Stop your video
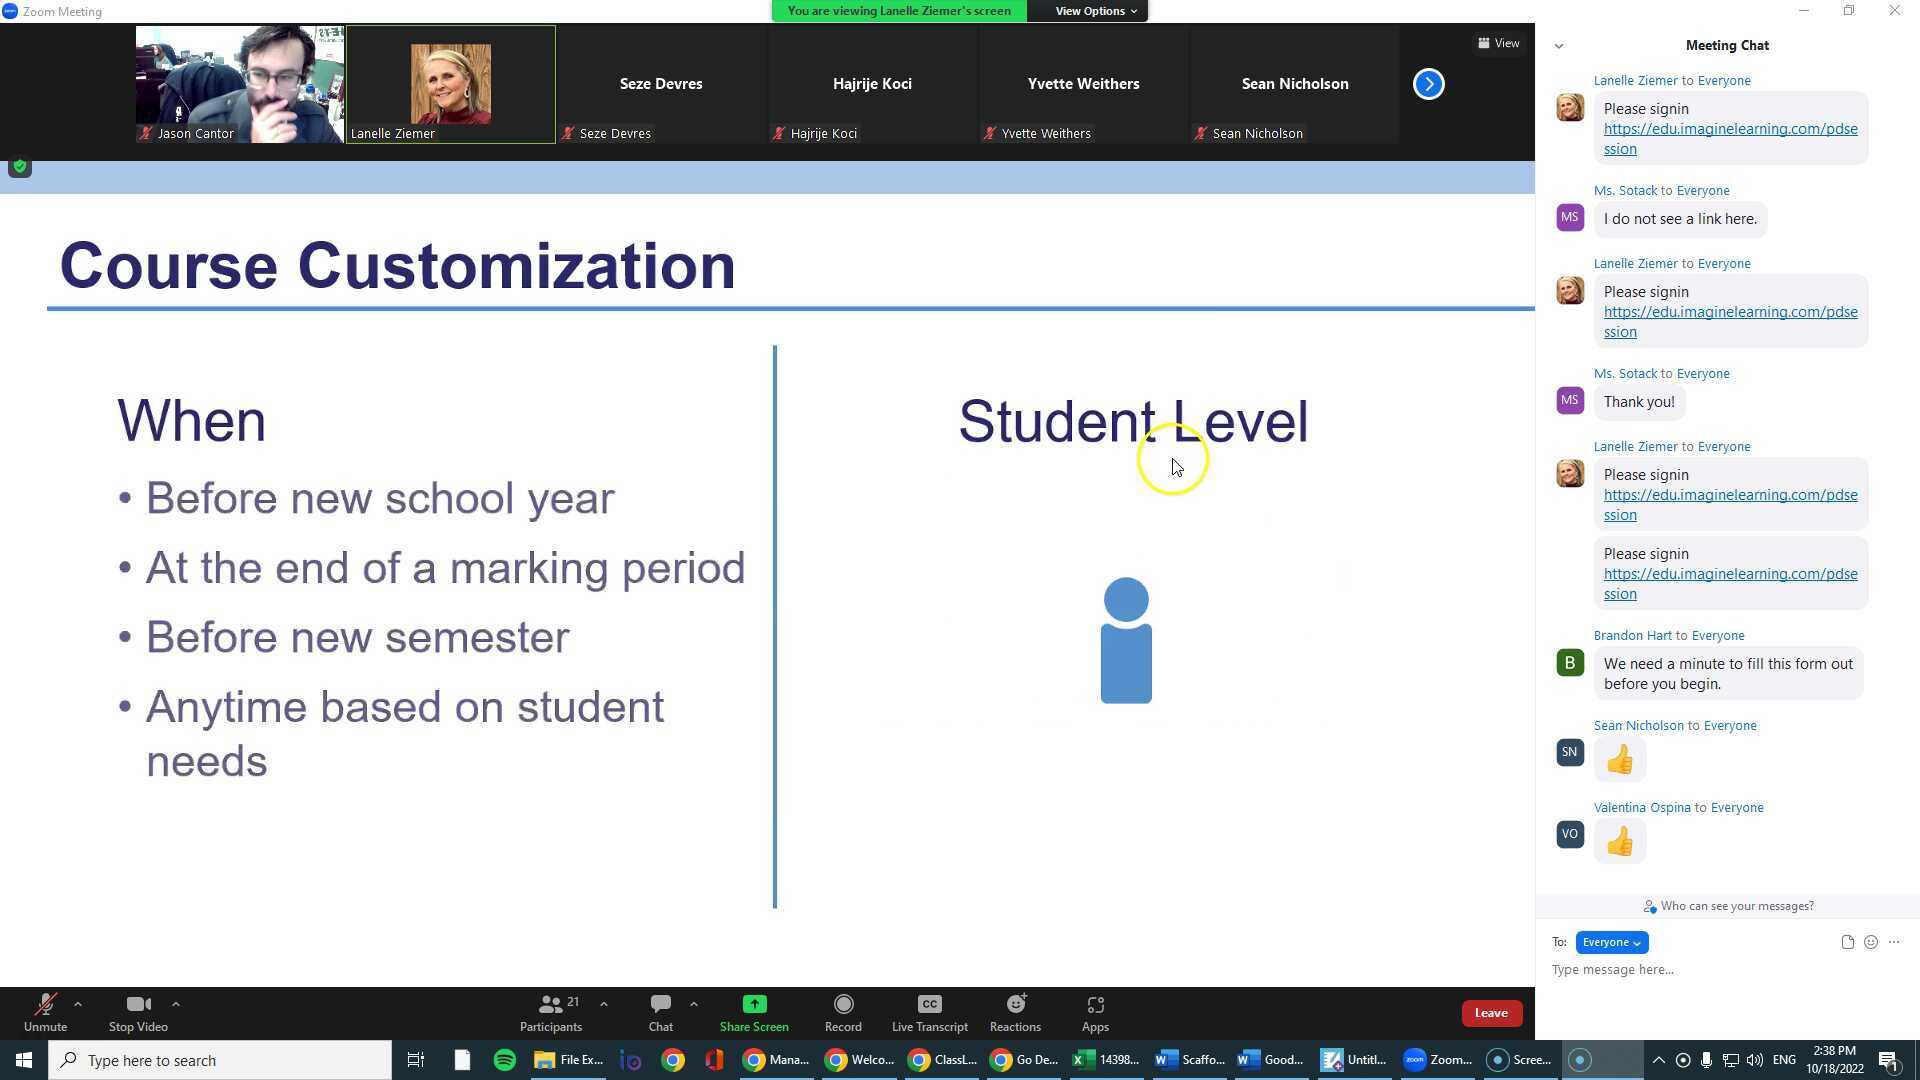This screenshot has width=1920, height=1080. click(137, 1012)
